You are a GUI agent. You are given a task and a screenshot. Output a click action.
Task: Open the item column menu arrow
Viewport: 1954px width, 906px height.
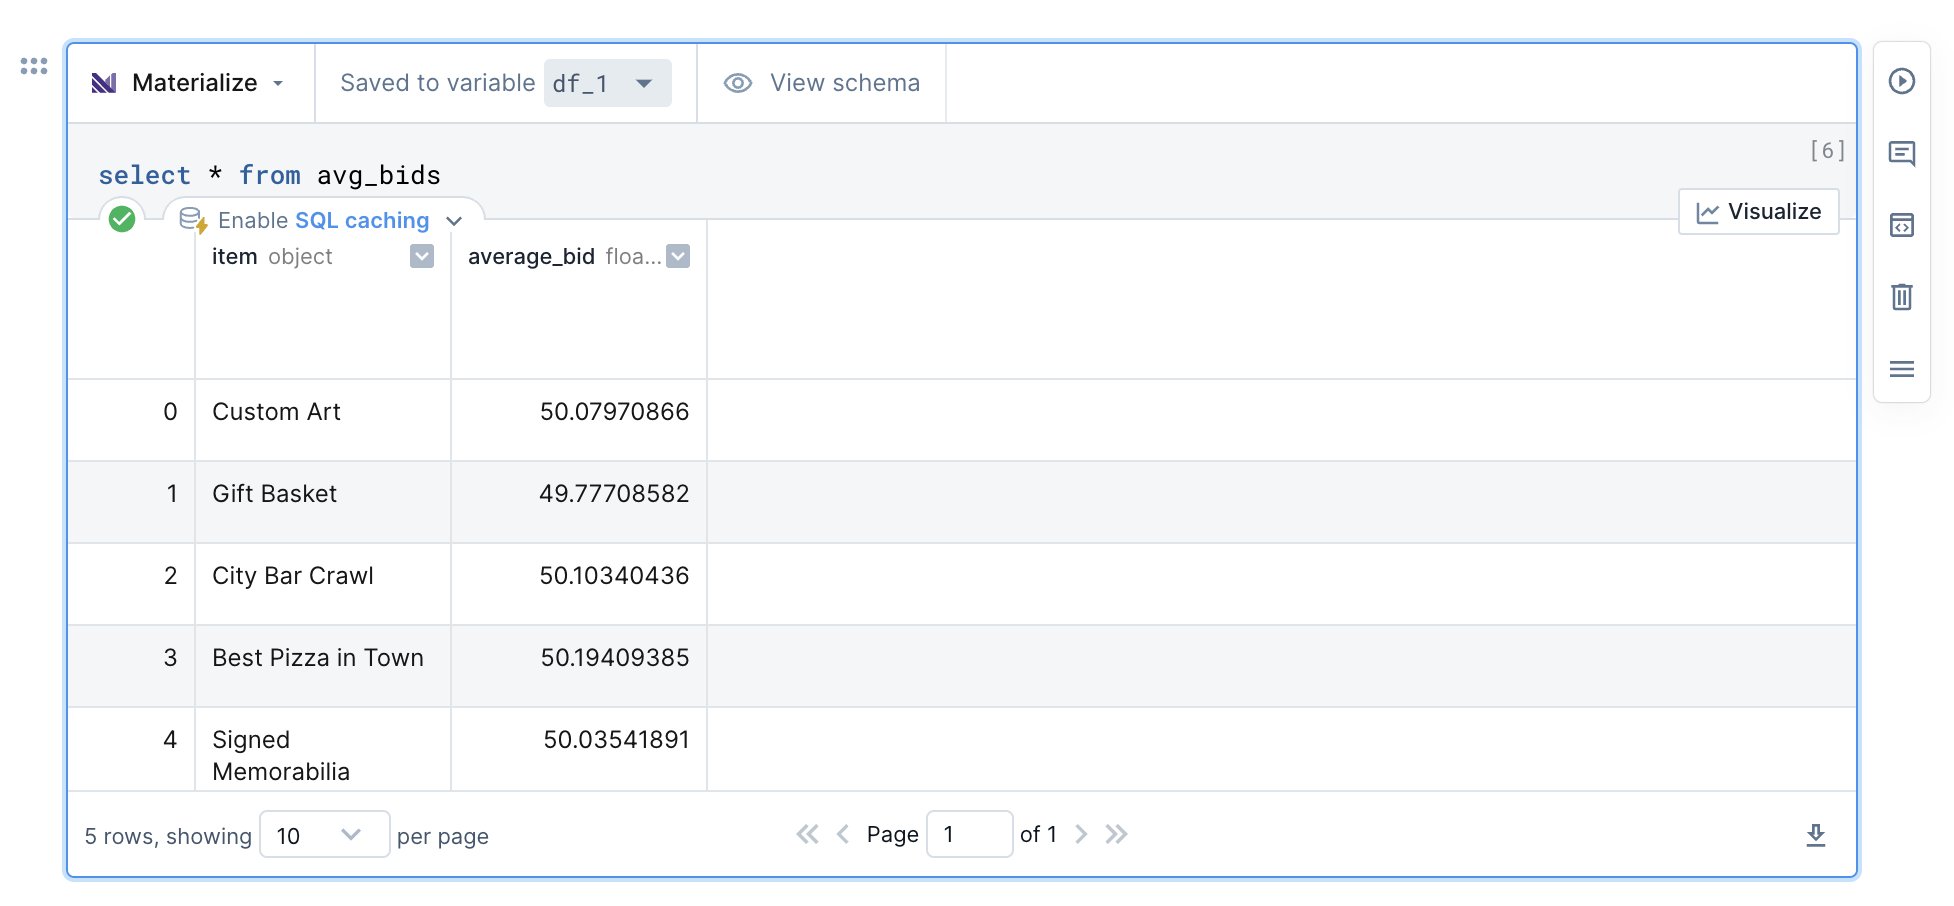(422, 257)
